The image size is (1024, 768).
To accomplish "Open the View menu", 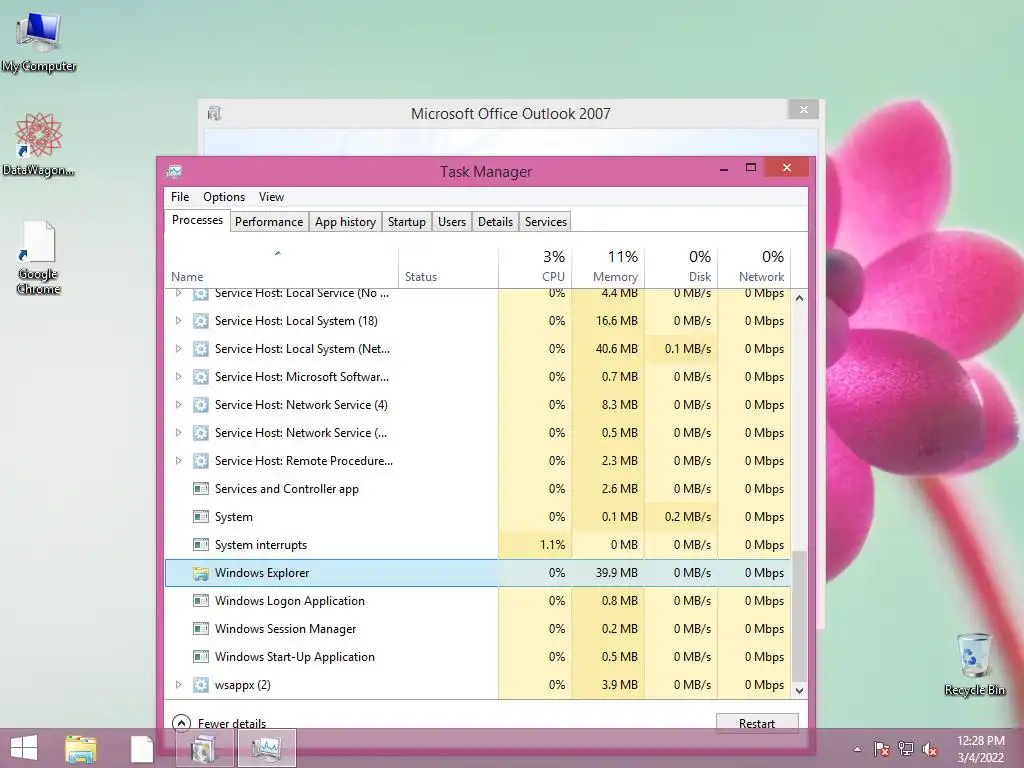I will 271,197.
